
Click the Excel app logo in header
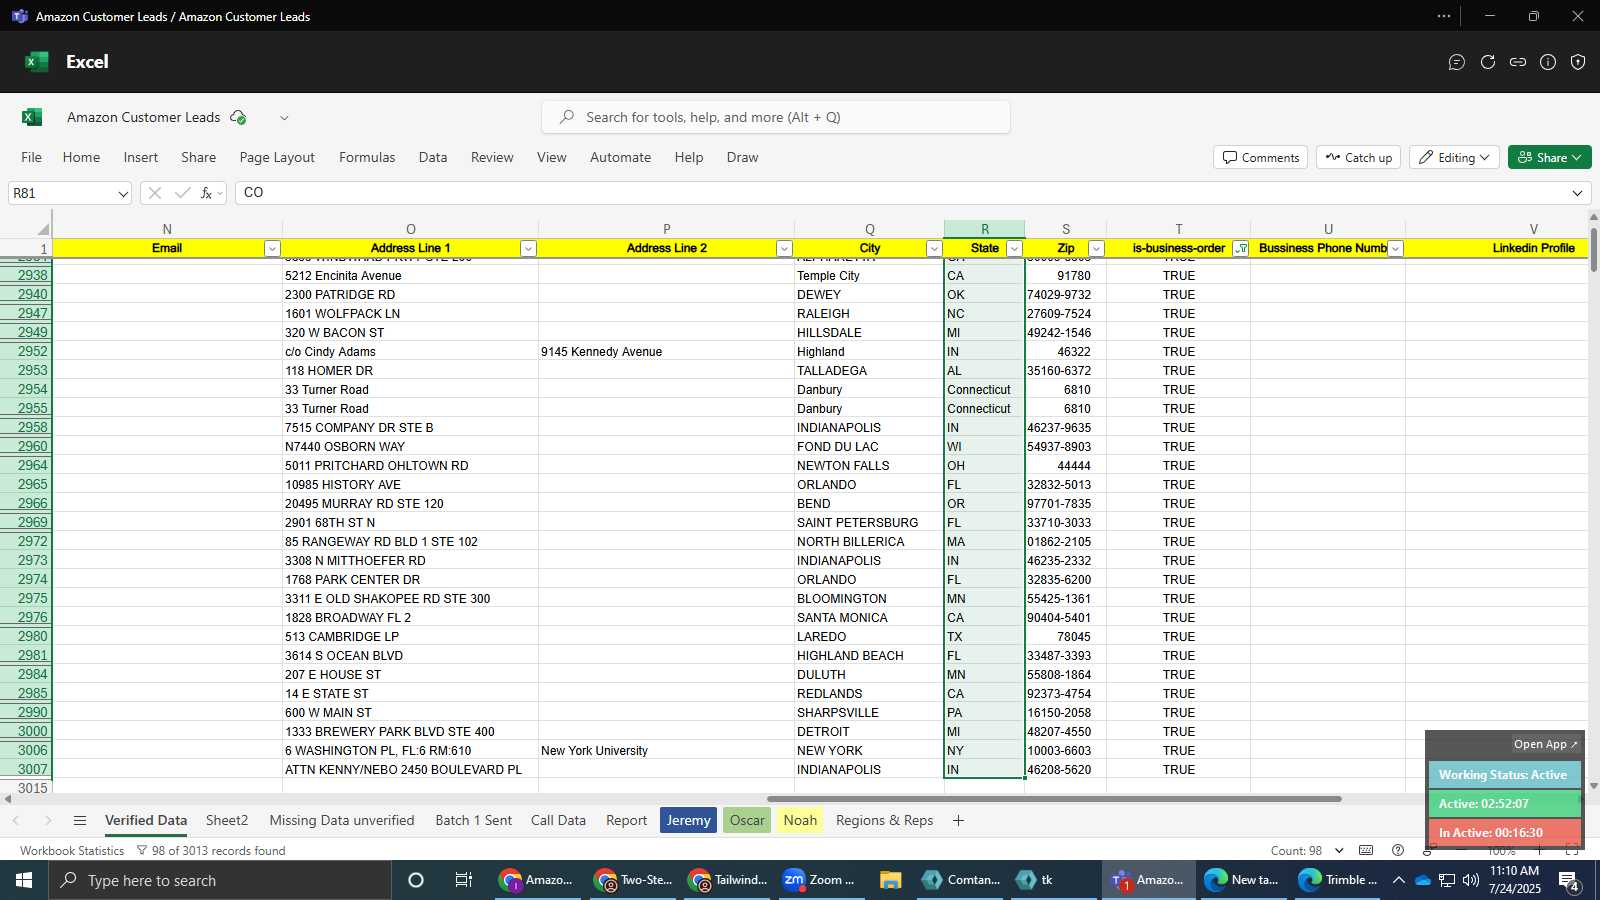point(37,62)
